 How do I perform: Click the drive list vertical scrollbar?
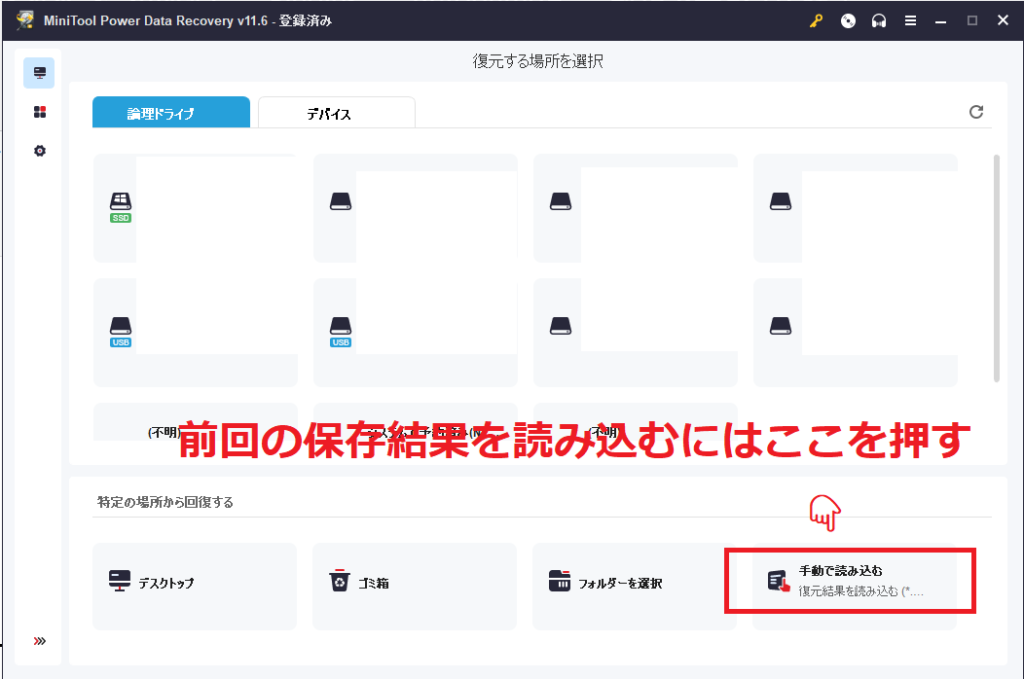[x=997, y=268]
